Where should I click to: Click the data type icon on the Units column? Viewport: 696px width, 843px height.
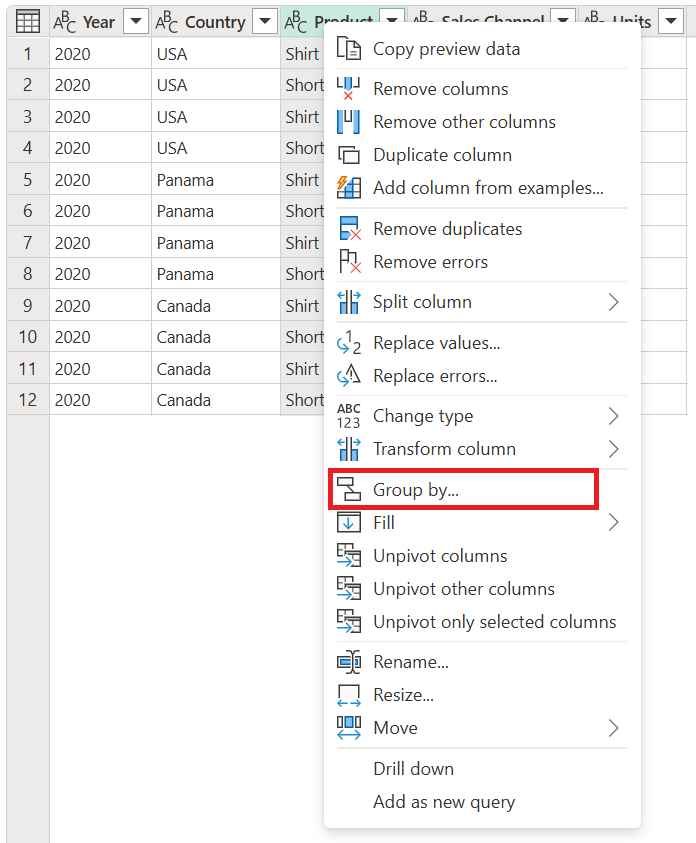pyautogui.click(x=592, y=21)
